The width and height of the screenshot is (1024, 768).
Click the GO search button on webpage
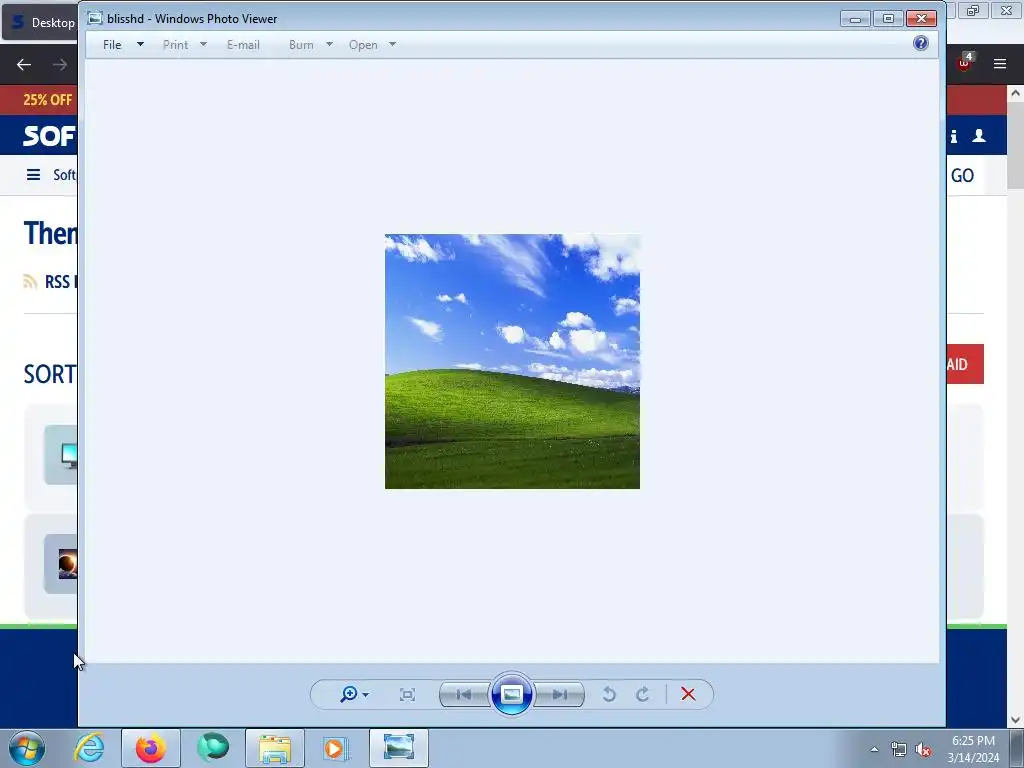(963, 175)
